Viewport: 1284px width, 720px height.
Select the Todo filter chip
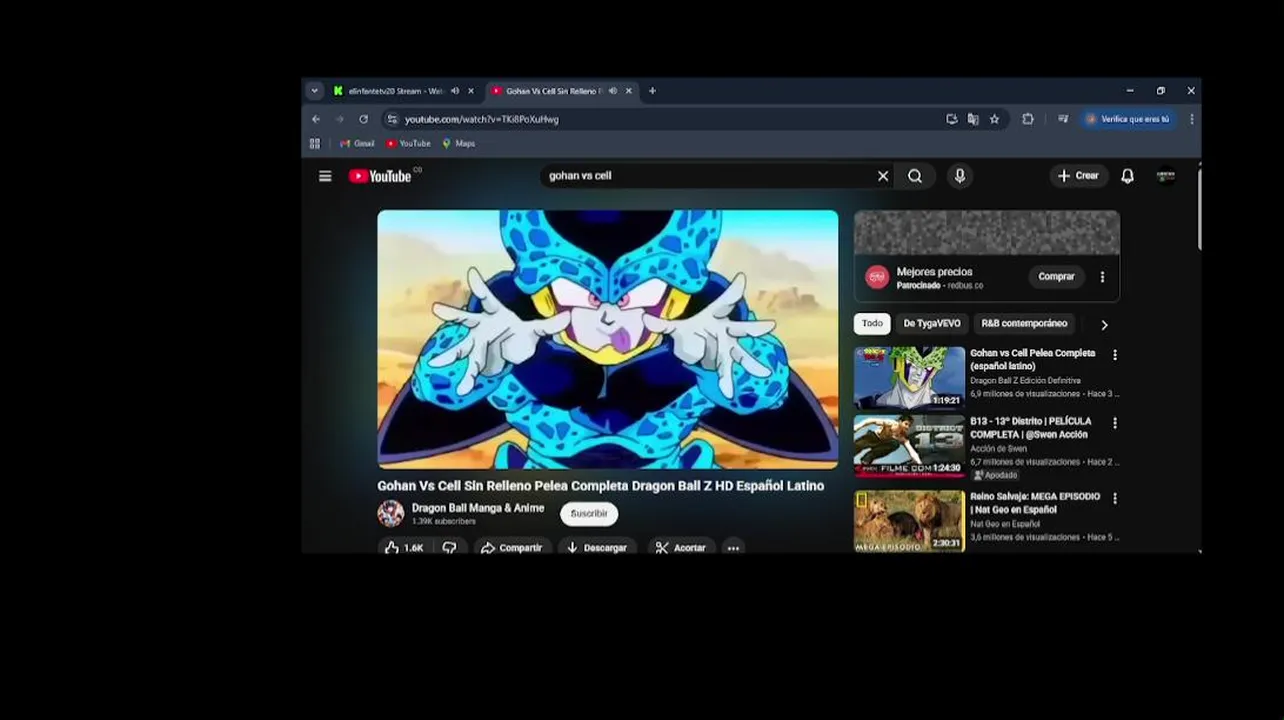pyautogui.click(x=872, y=324)
